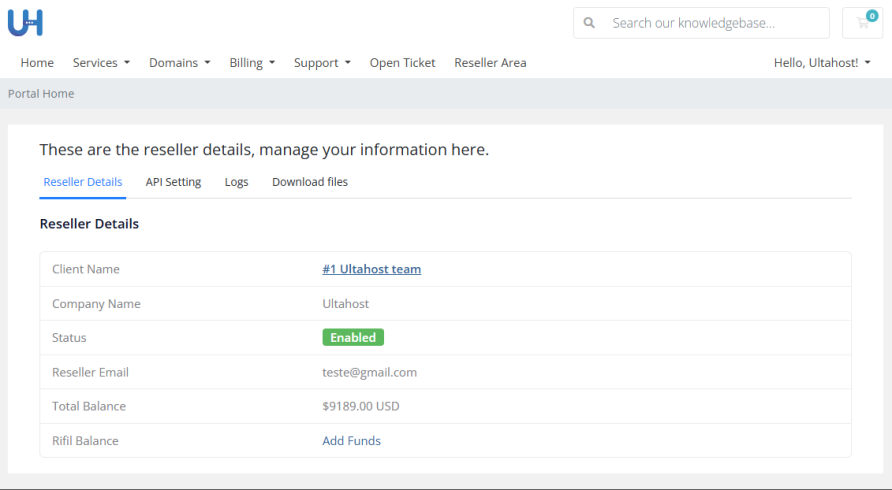
Task: Click the Add Funds link
Action: pyautogui.click(x=351, y=441)
